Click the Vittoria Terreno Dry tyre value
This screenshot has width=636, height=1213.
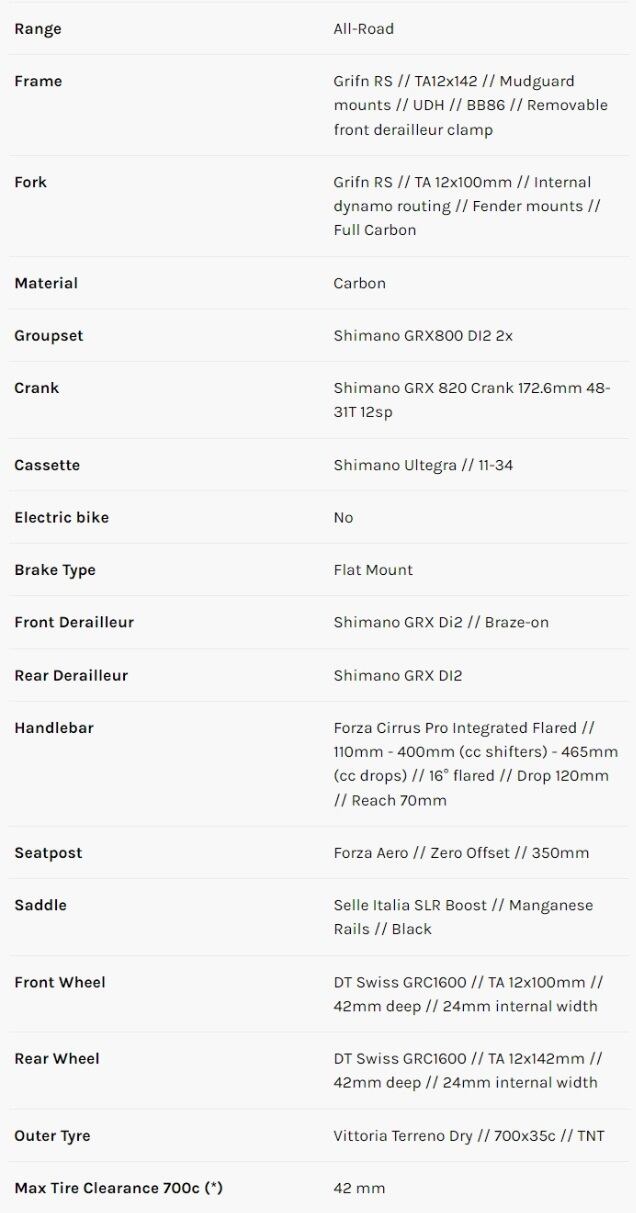[x=468, y=1136]
